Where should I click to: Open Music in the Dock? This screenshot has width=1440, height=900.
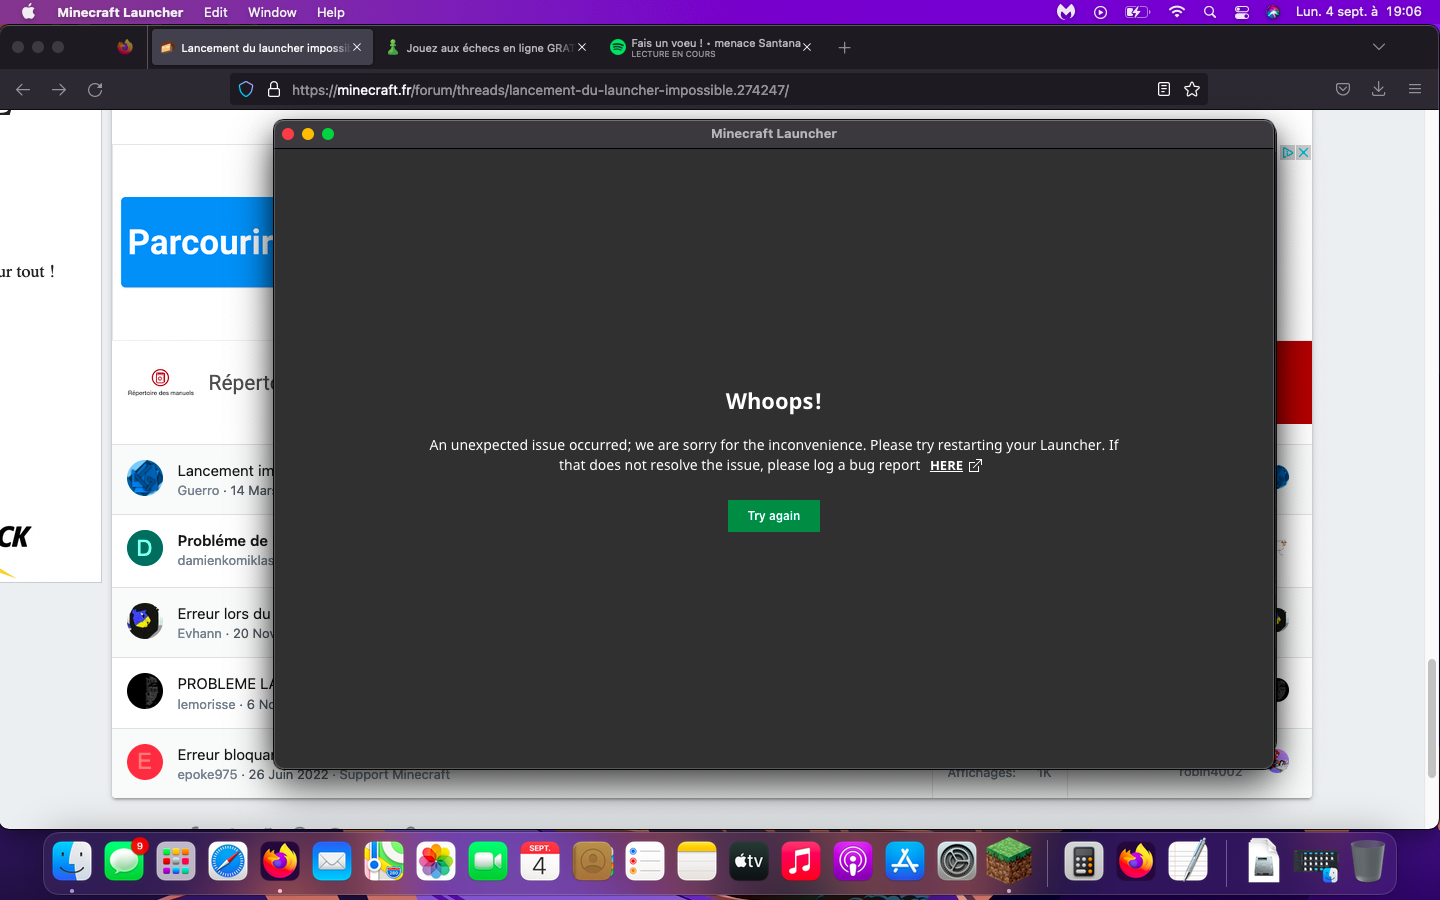pyautogui.click(x=801, y=861)
